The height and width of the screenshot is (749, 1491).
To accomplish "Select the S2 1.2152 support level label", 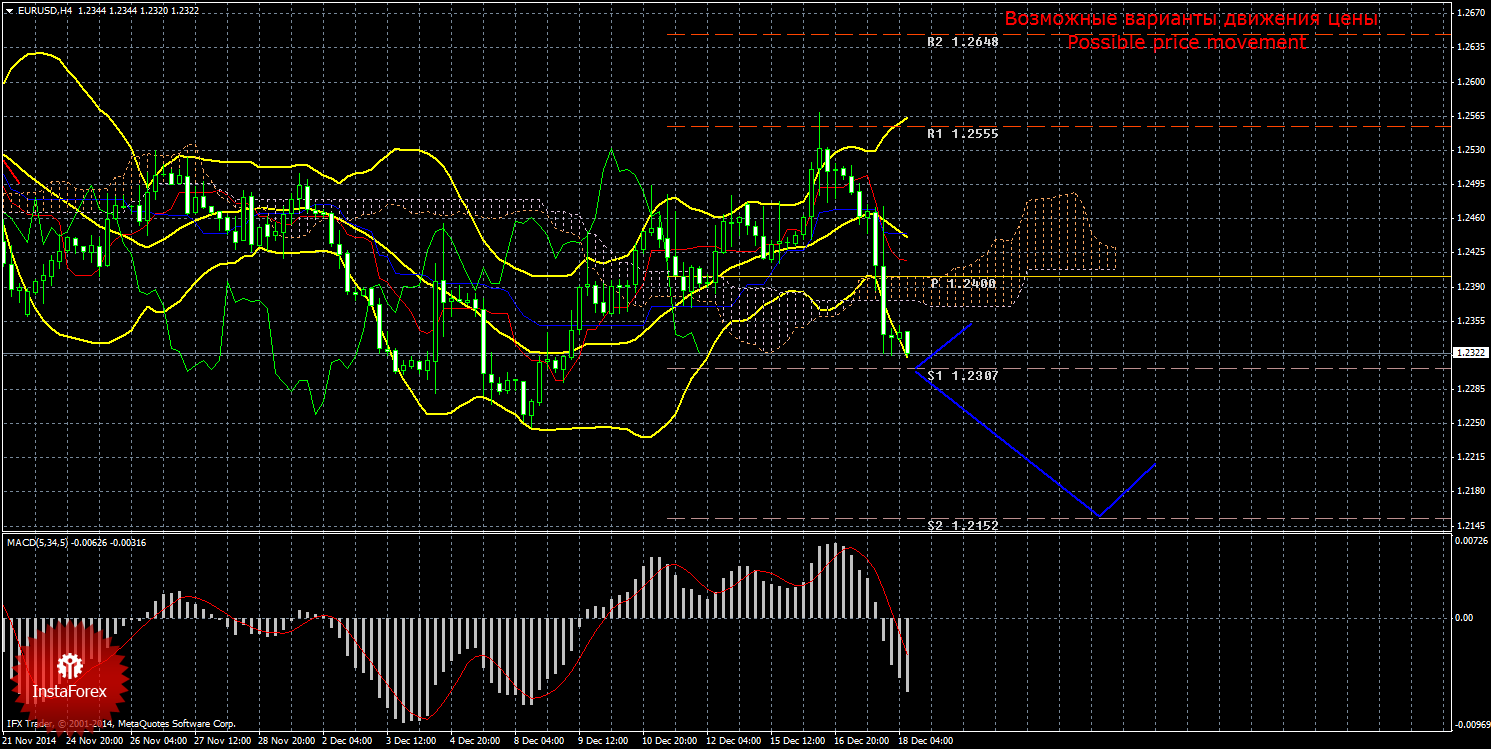I will 962,525.
